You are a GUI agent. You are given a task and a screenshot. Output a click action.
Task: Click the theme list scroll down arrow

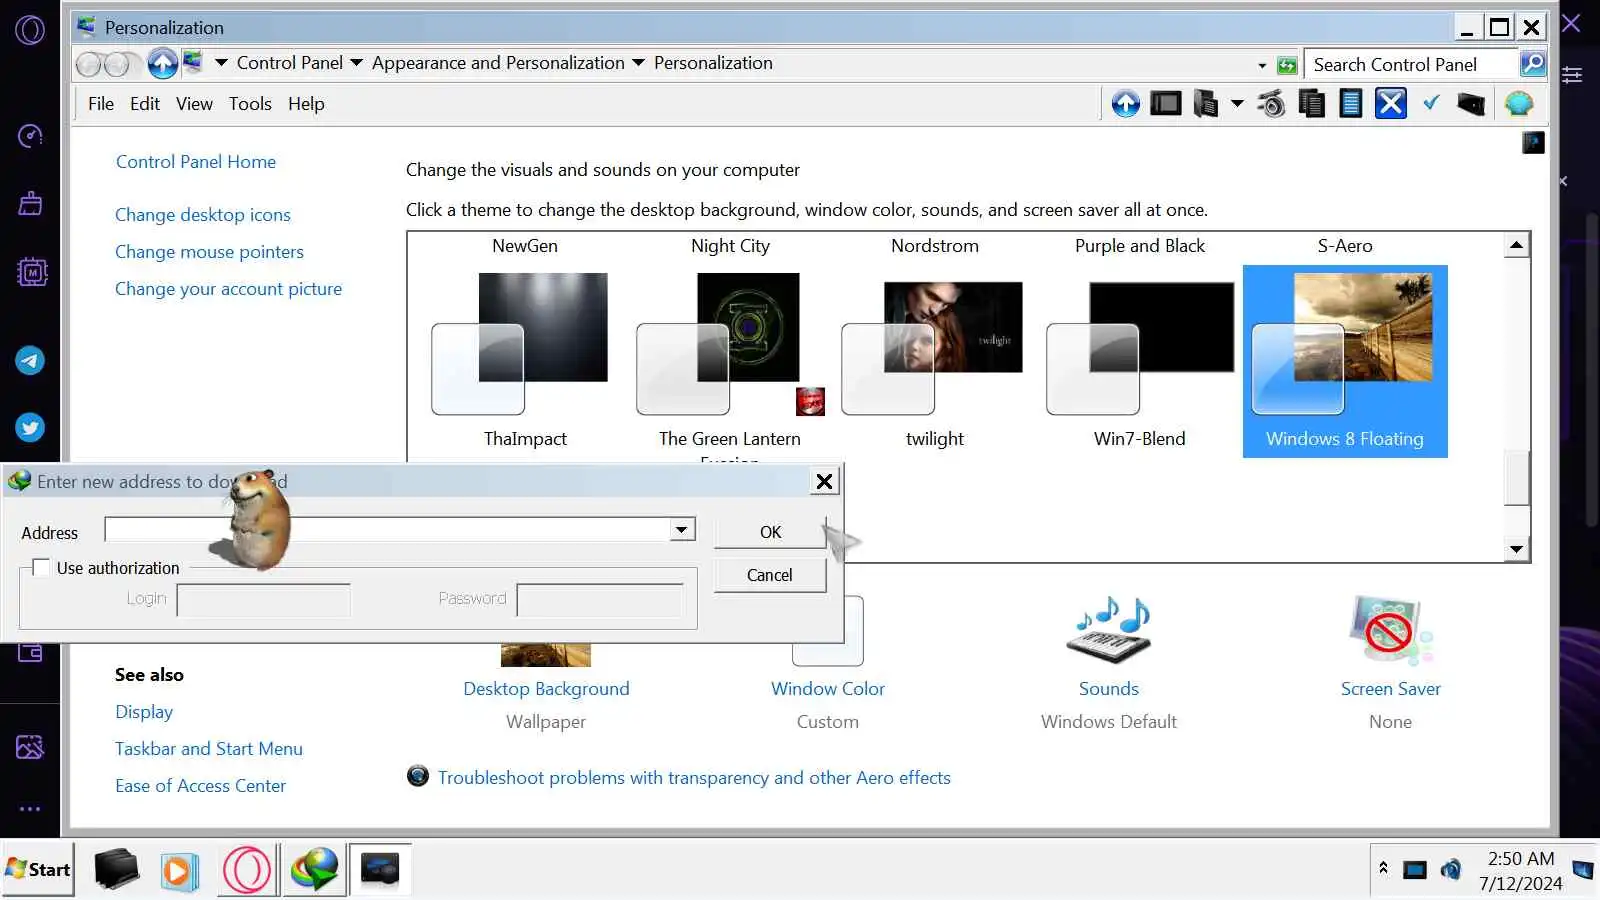pos(1517,549)
